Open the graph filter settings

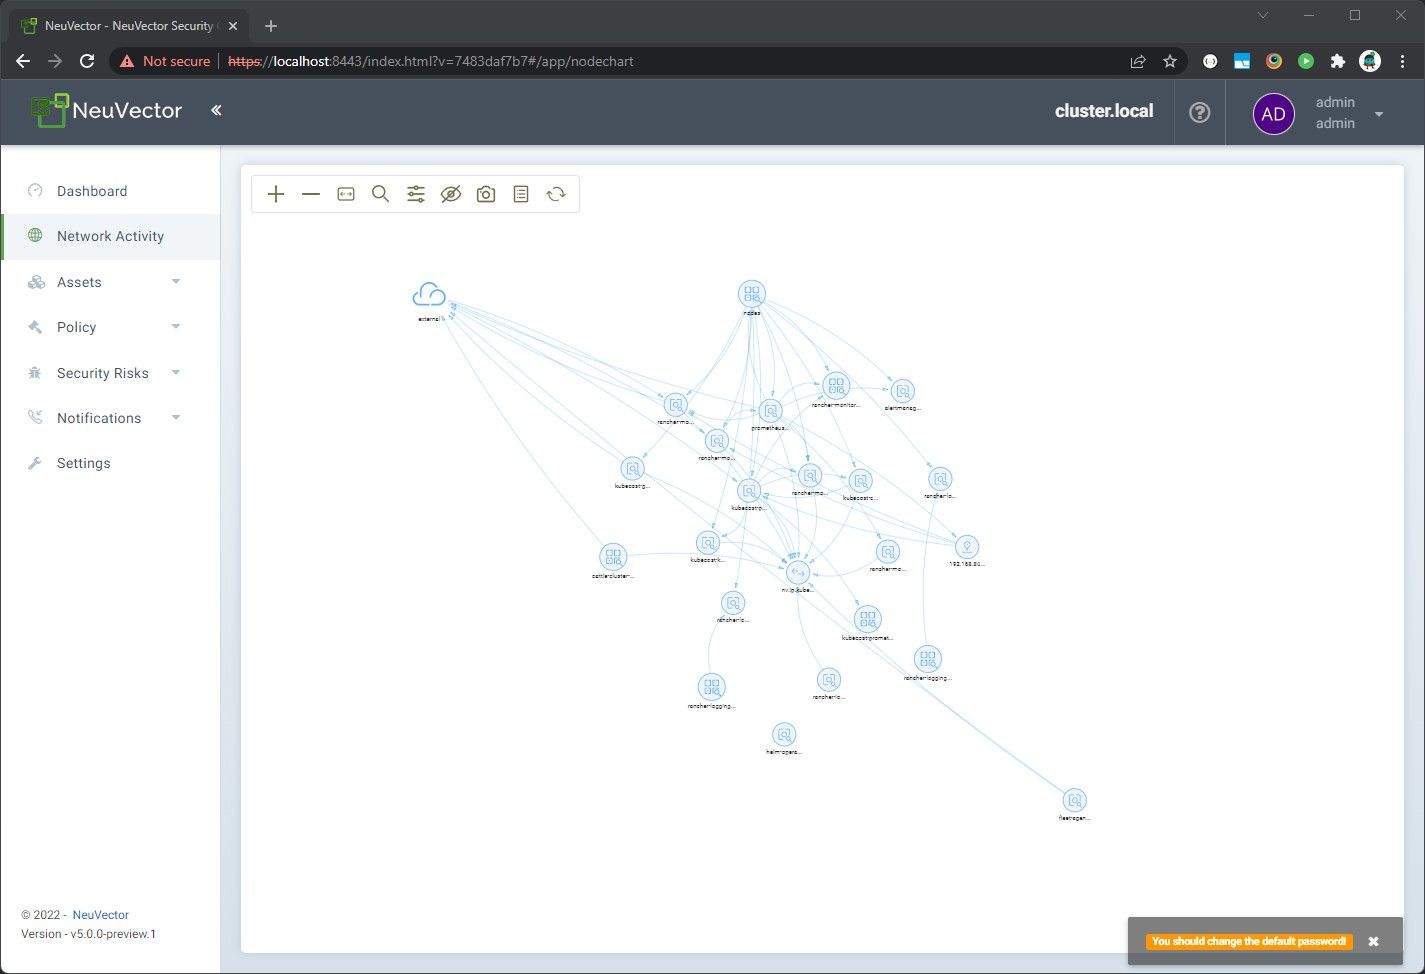point(416,194)
